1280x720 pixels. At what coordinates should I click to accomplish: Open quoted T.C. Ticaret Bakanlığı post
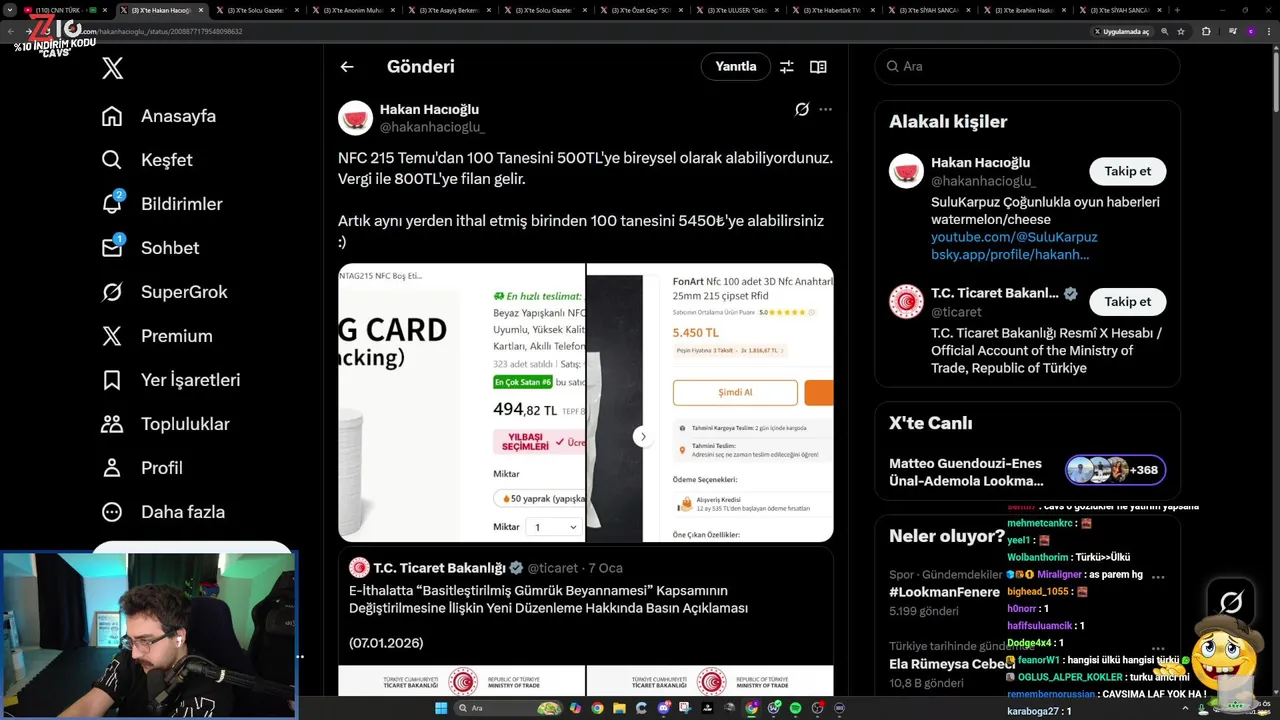click(x=585, y=620)
